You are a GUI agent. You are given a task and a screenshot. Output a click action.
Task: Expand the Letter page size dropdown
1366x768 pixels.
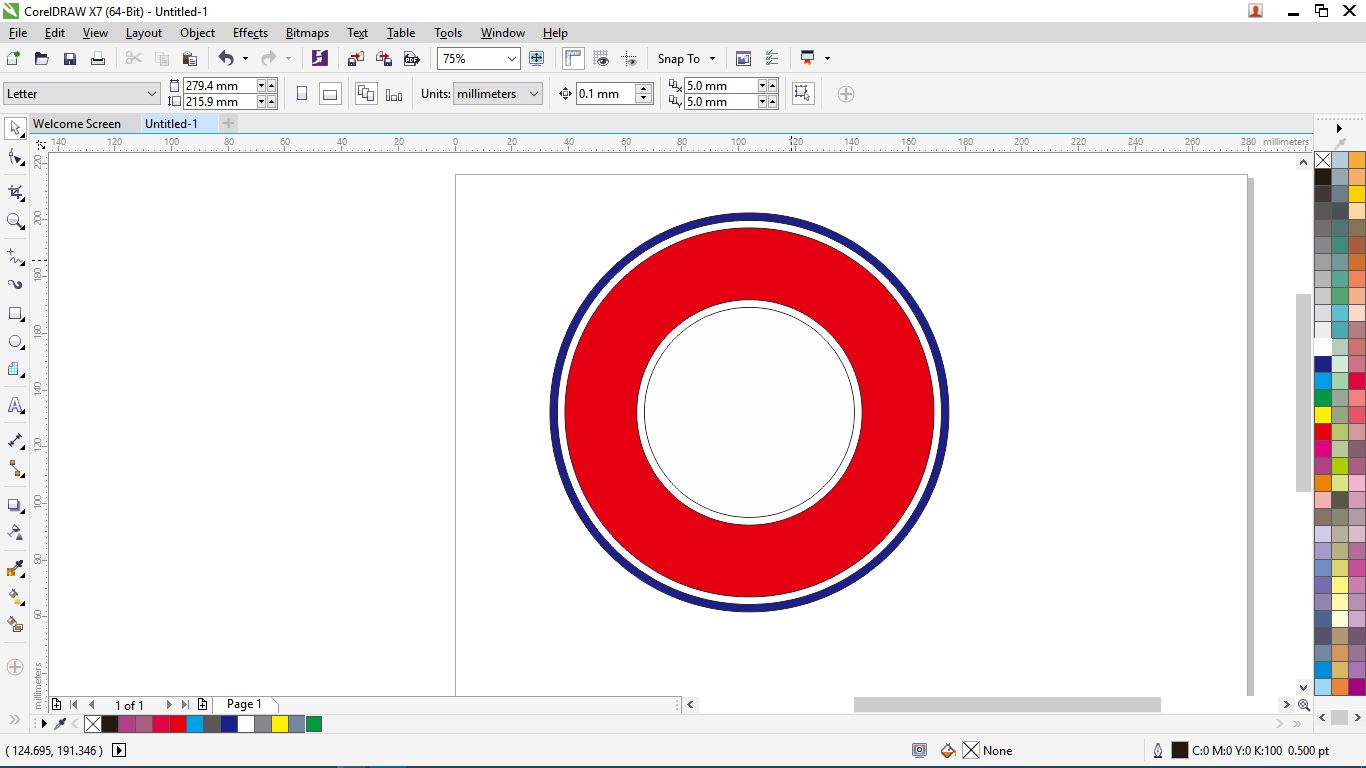coord(152,94)
